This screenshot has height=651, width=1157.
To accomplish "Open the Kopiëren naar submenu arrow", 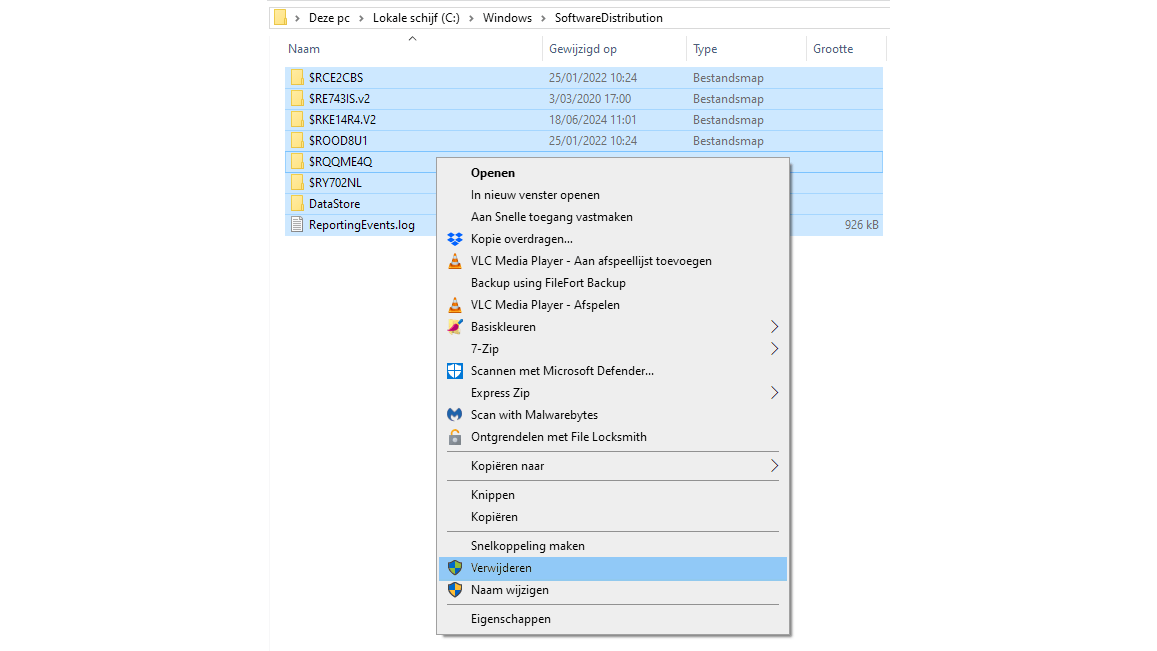I will tap(774, 466).
